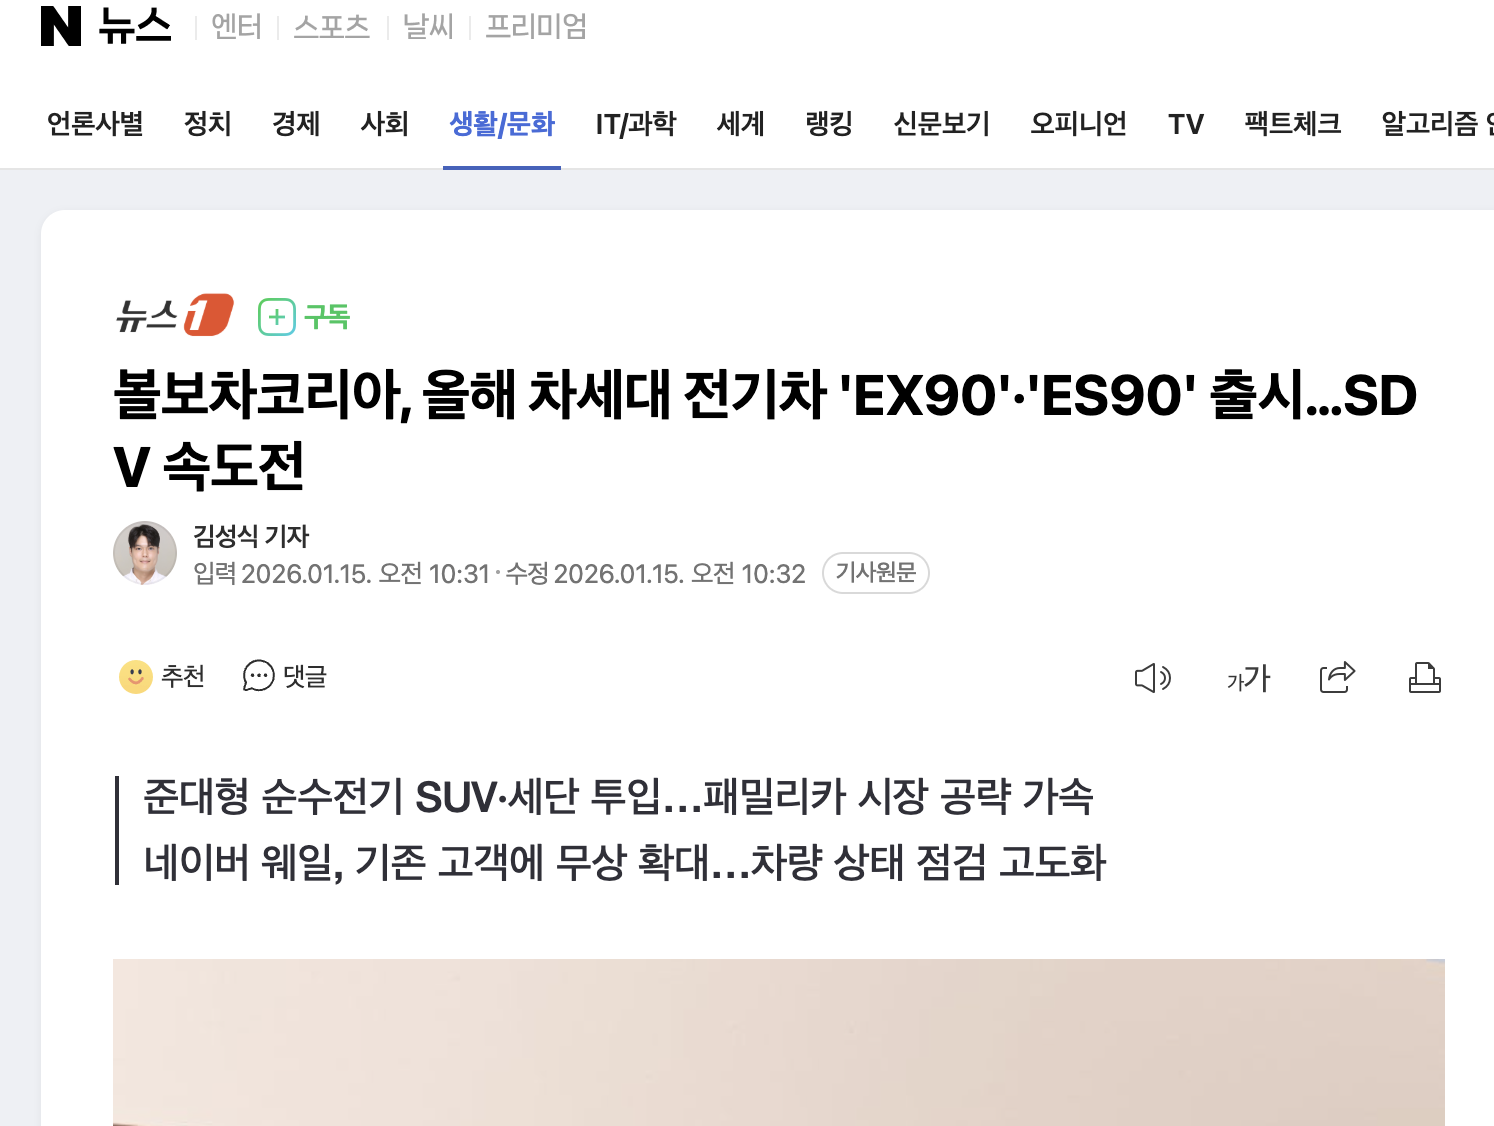
Task: Click the smiley 추천 icon
Action: click(136, 677)
